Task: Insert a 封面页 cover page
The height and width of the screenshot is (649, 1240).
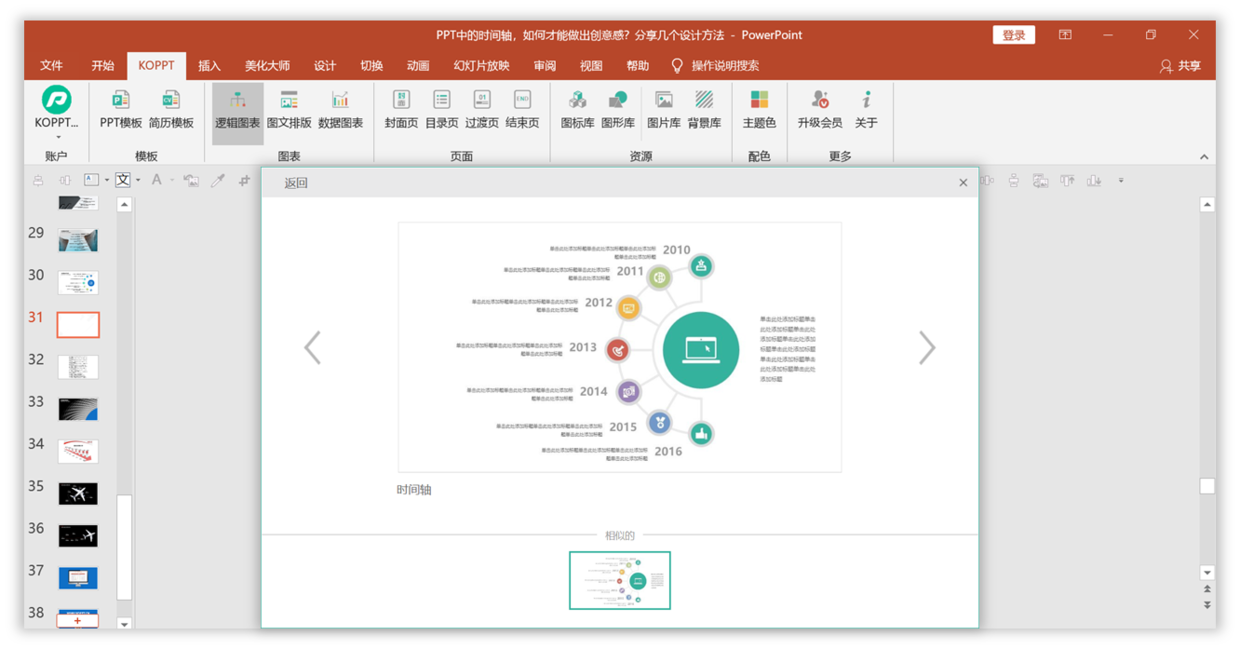Action: (401, 110)
